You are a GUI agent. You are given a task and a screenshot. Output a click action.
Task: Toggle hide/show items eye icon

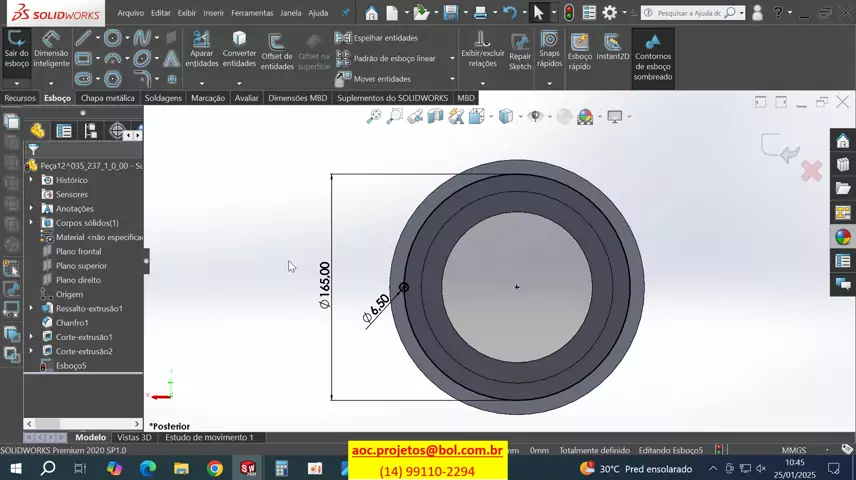pyautogui.click(x=535, y=117)
